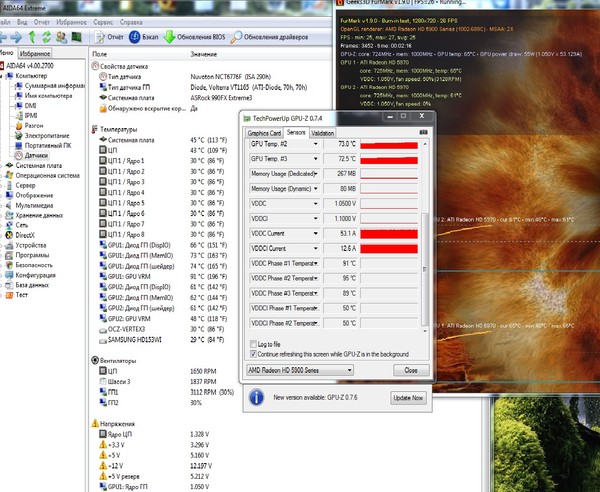The width and height of the screenshot is (600, 492).
Task: Switch to the Избранное sidebar tab
Action: click(35, 54)
